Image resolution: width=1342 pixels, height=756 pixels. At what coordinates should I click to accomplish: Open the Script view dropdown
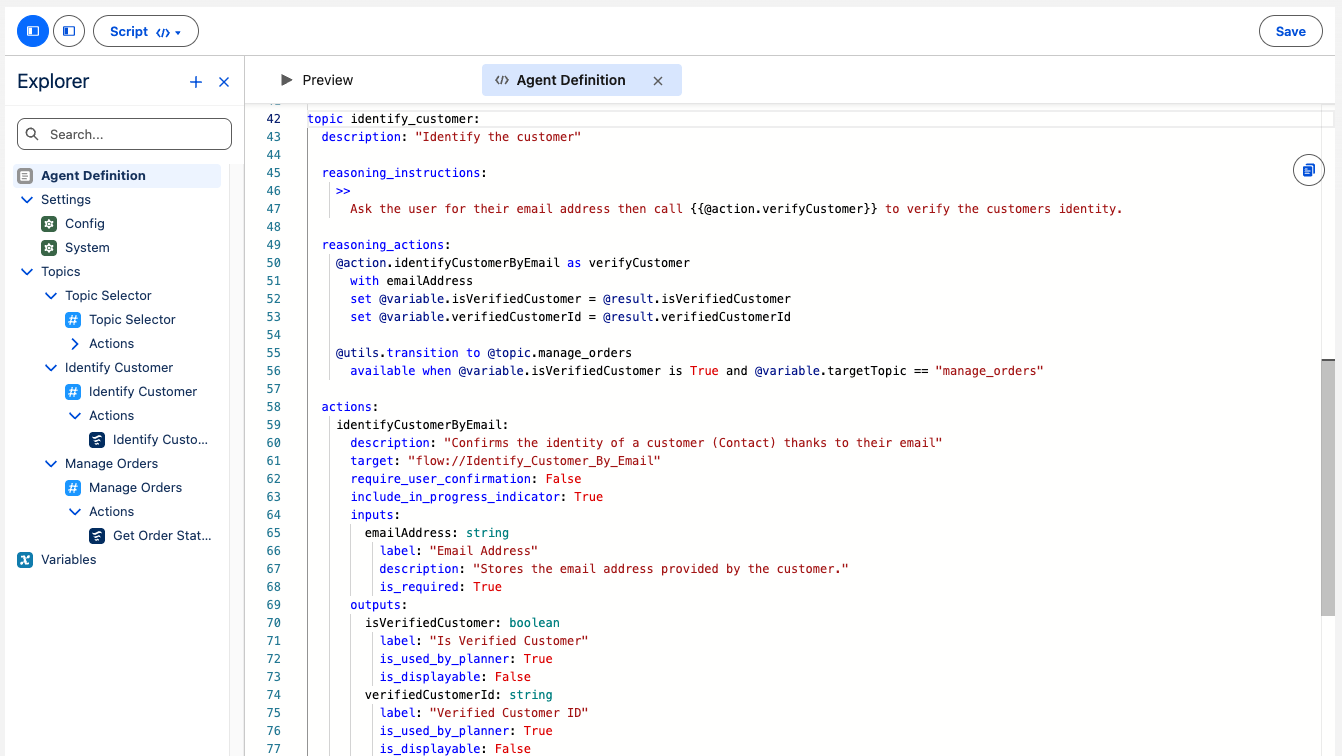click(146, 31)
